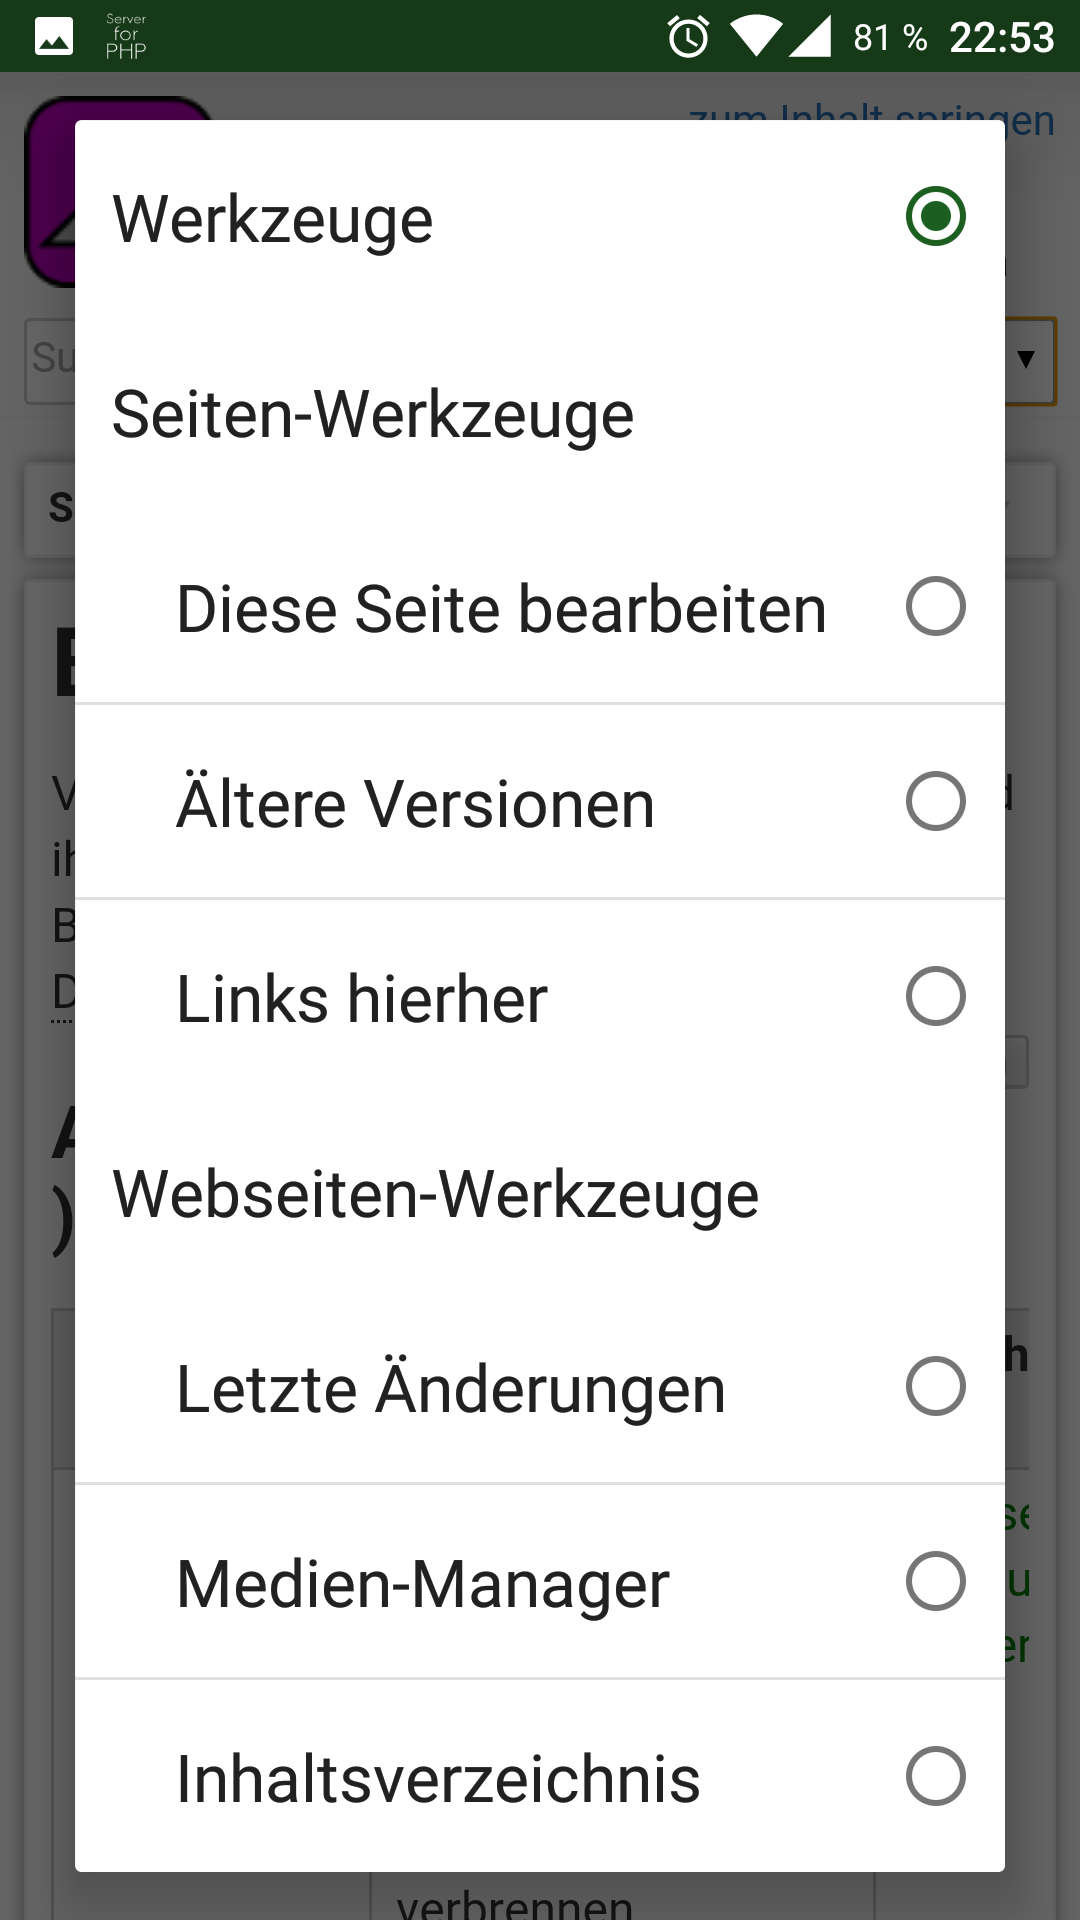Screen dimensions: 1080x1920
Task: Tap the 'Server for PHP' notification icon
Action: [126, 36]
